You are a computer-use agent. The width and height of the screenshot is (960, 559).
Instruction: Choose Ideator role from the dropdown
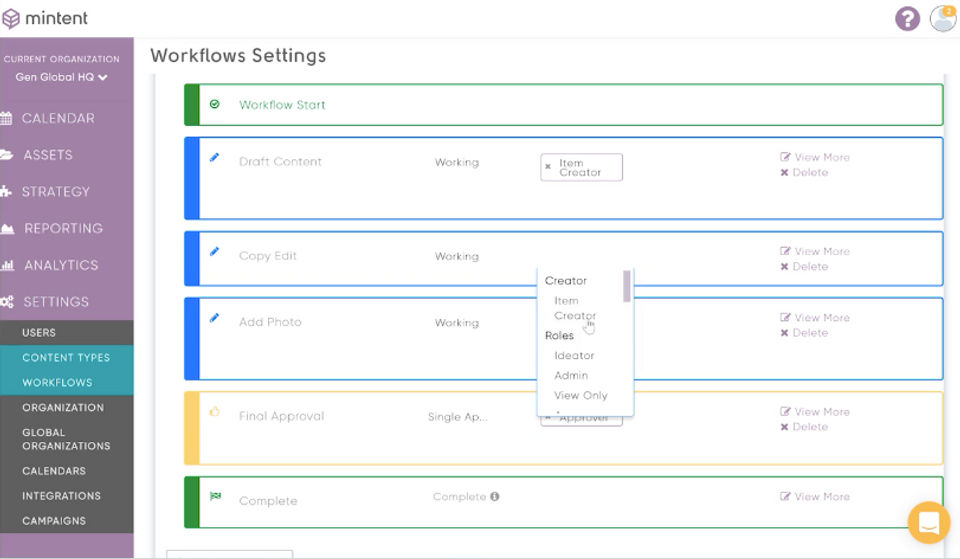click(x=574, y=356)
